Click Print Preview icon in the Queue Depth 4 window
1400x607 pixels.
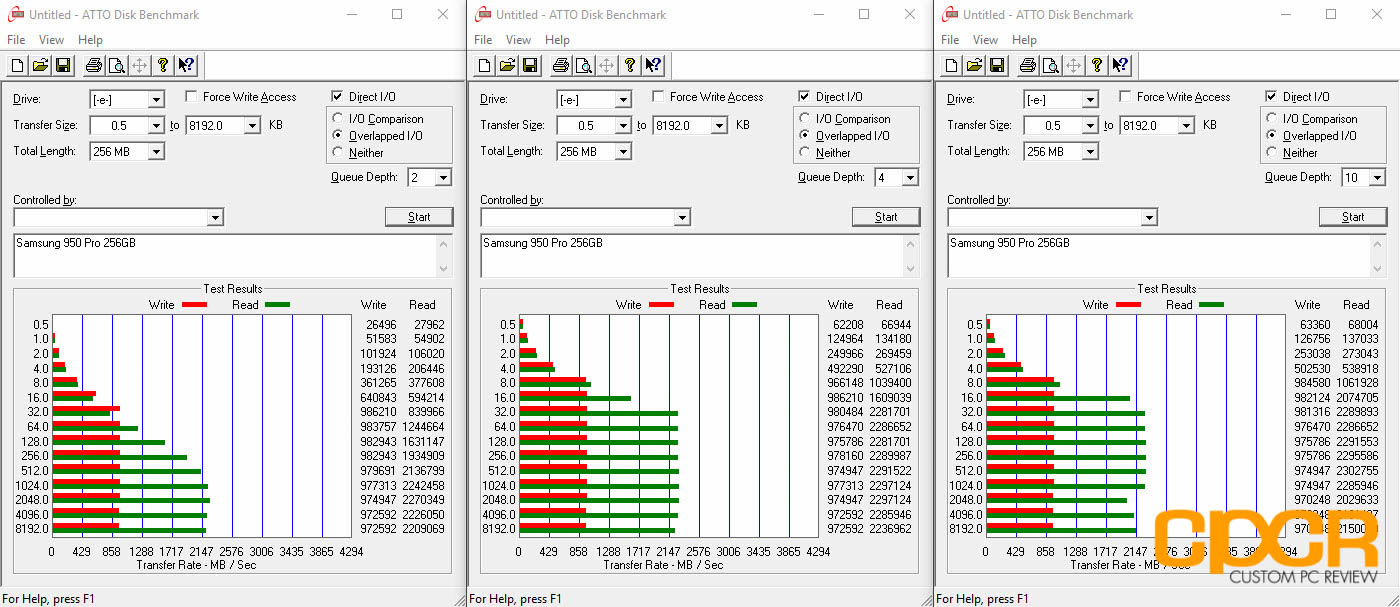coord(583,66)
